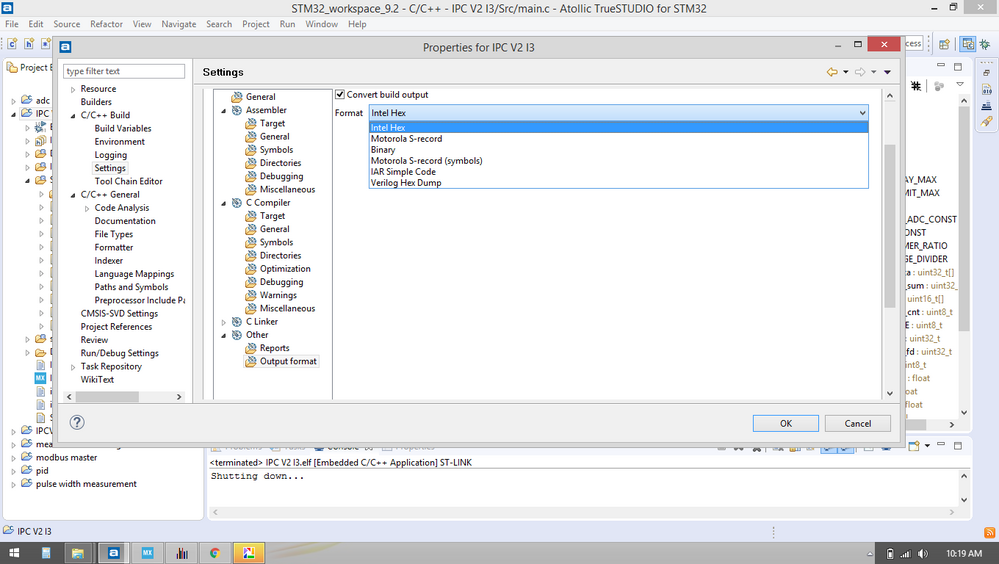
Task: Open Windows Start menu
Action: 12,553
